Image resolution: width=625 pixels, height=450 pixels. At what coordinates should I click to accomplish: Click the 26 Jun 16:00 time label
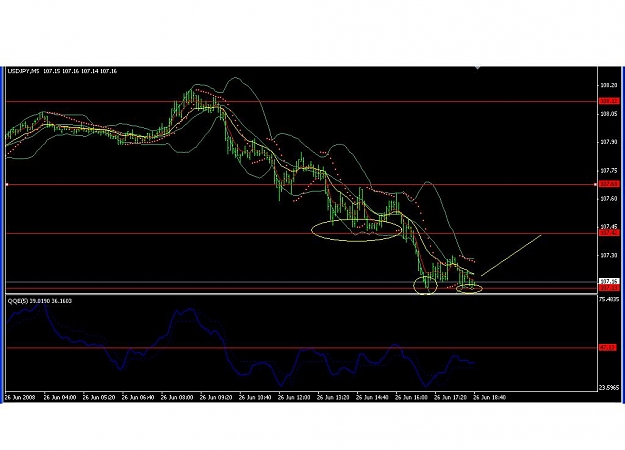(411, 398)
